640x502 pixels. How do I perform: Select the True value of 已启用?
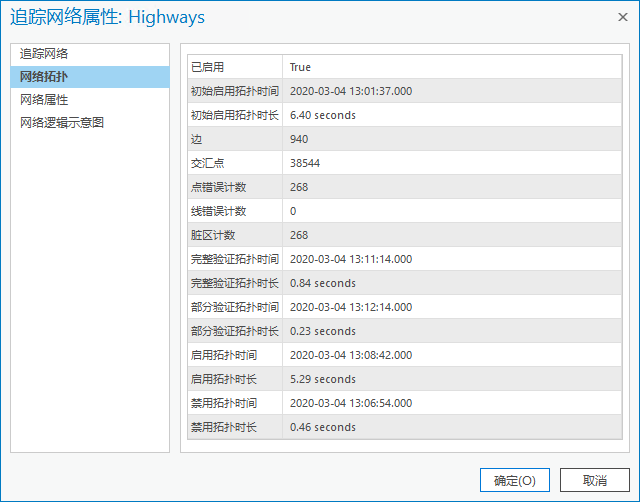[300, 67]
